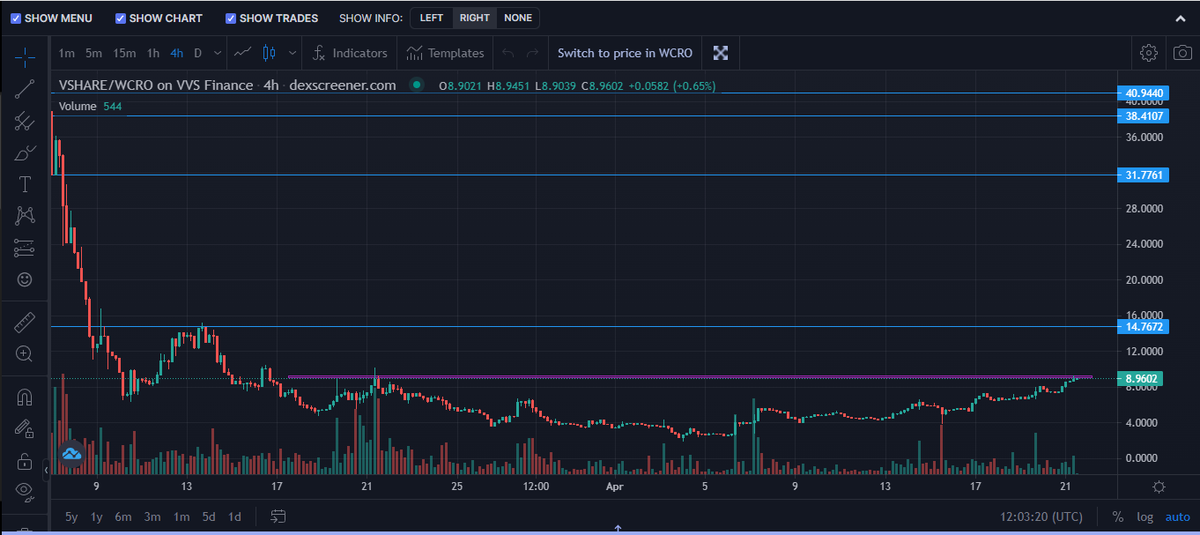Select the line chart style icon
The height and width of the screenshot is (535, 1200).
tap(243, 53)
